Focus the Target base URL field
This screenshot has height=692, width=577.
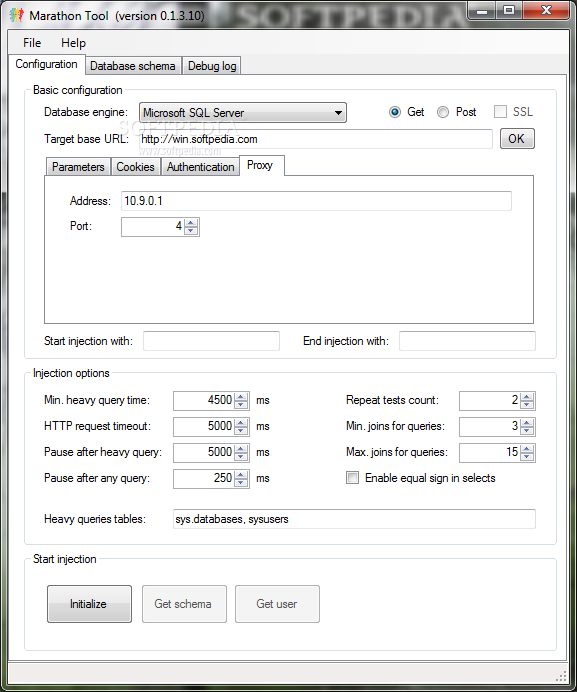(316, 139)
